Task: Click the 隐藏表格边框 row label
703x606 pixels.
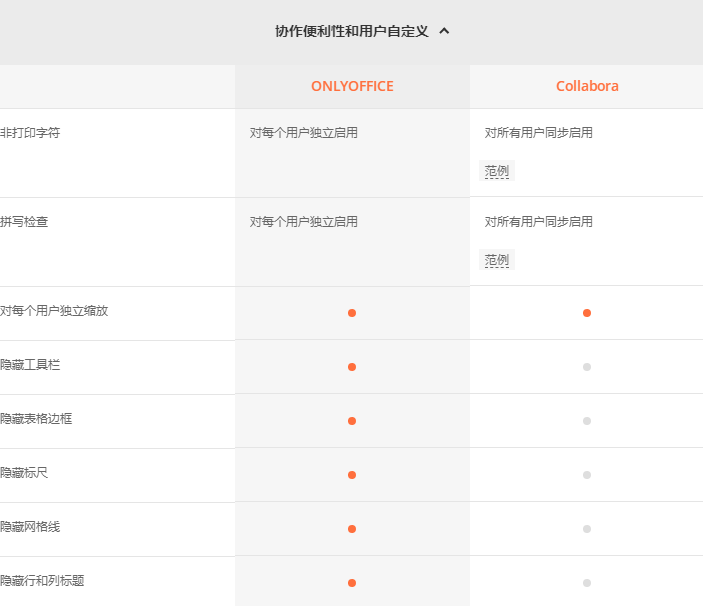Action: [x=36, y=419]
